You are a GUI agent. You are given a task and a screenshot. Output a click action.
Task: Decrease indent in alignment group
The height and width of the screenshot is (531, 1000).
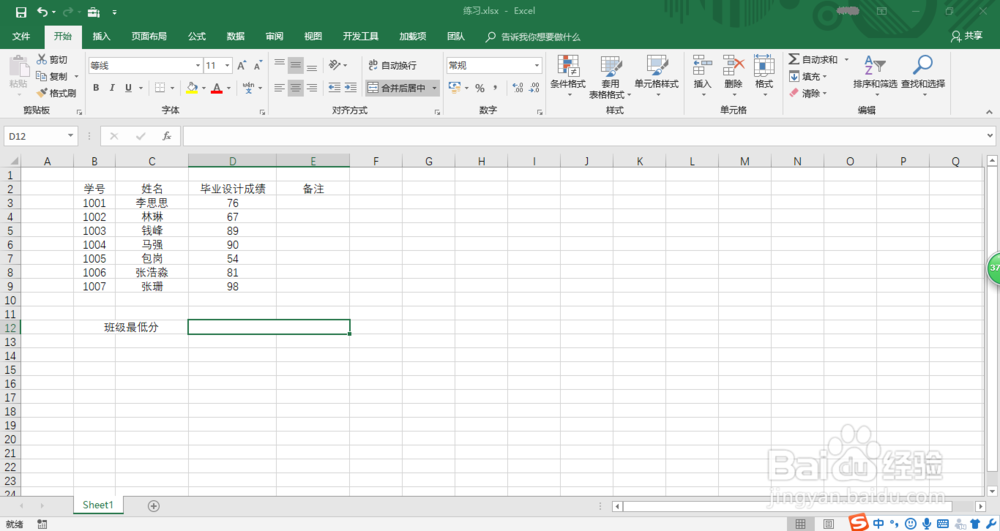pos(334,87)
